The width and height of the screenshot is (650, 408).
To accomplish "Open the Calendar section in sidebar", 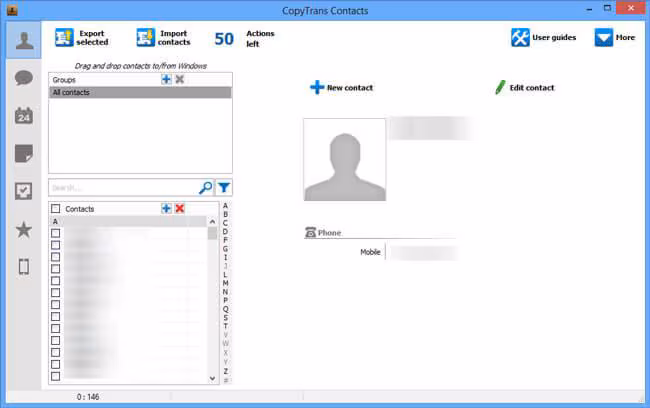I will pos(24,116).
